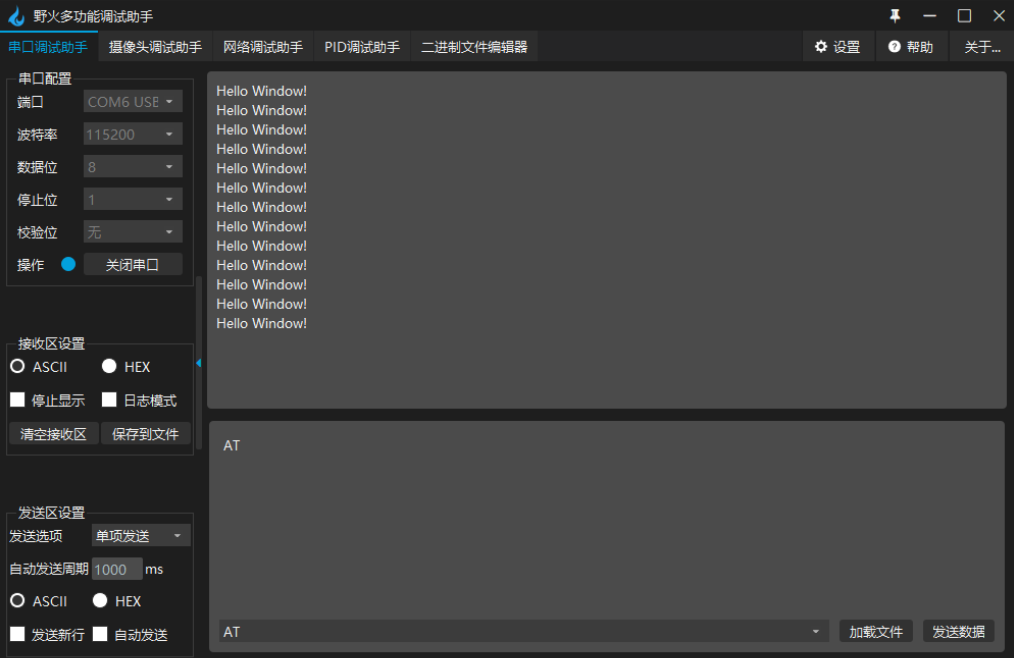Enable 停止显示 checkbox
Viewport: 1014px width, 658px height.
[x=17, y=400]
